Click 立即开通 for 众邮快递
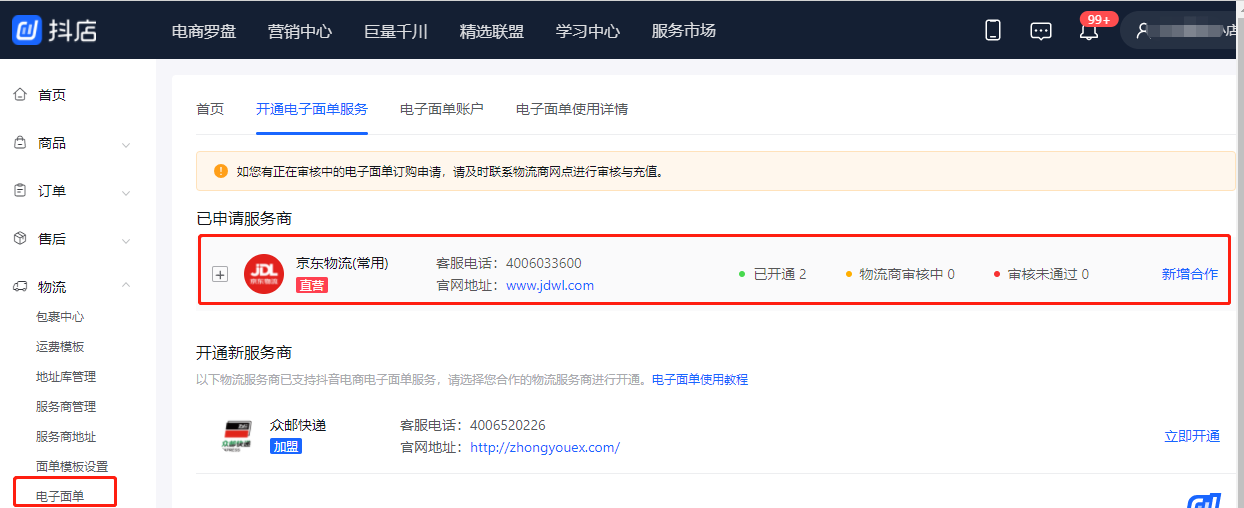This screenshot has width=1244, height=508. coord(1192,436)
